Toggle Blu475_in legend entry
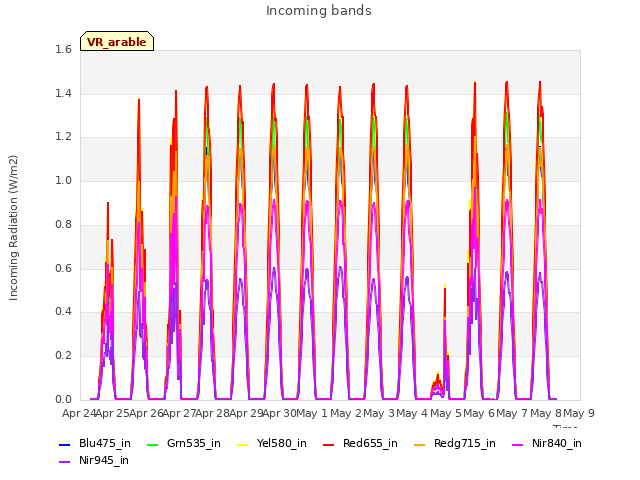 click(x=95, y=444)
